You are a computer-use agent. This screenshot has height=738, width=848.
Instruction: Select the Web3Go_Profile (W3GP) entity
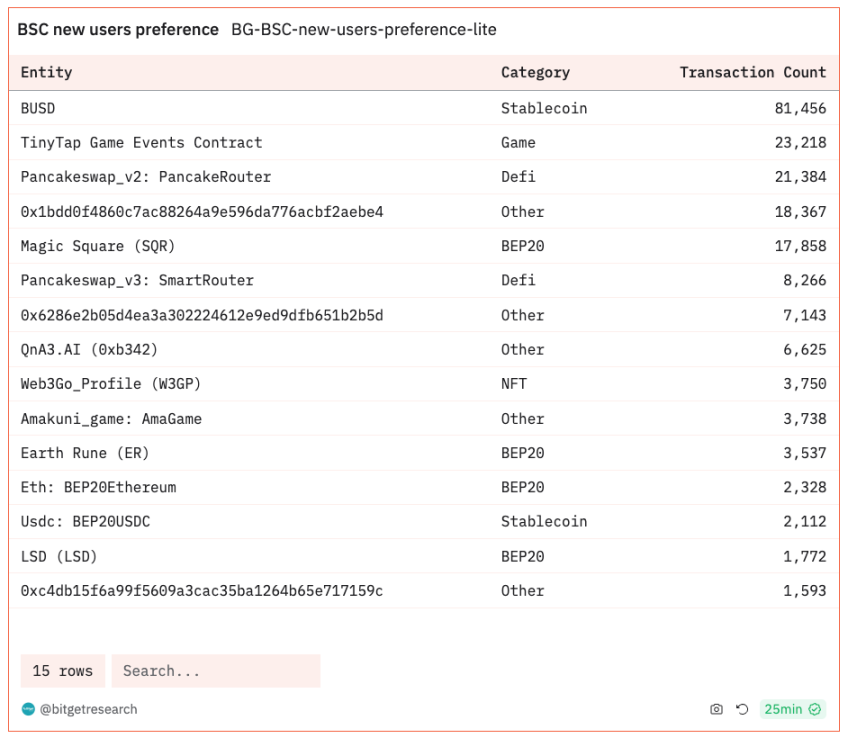[114, 384]
